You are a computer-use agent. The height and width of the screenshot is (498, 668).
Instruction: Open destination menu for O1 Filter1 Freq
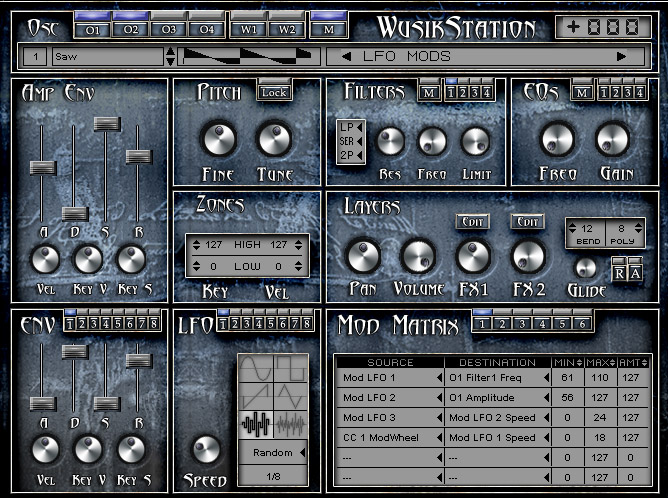coord(498,378)
